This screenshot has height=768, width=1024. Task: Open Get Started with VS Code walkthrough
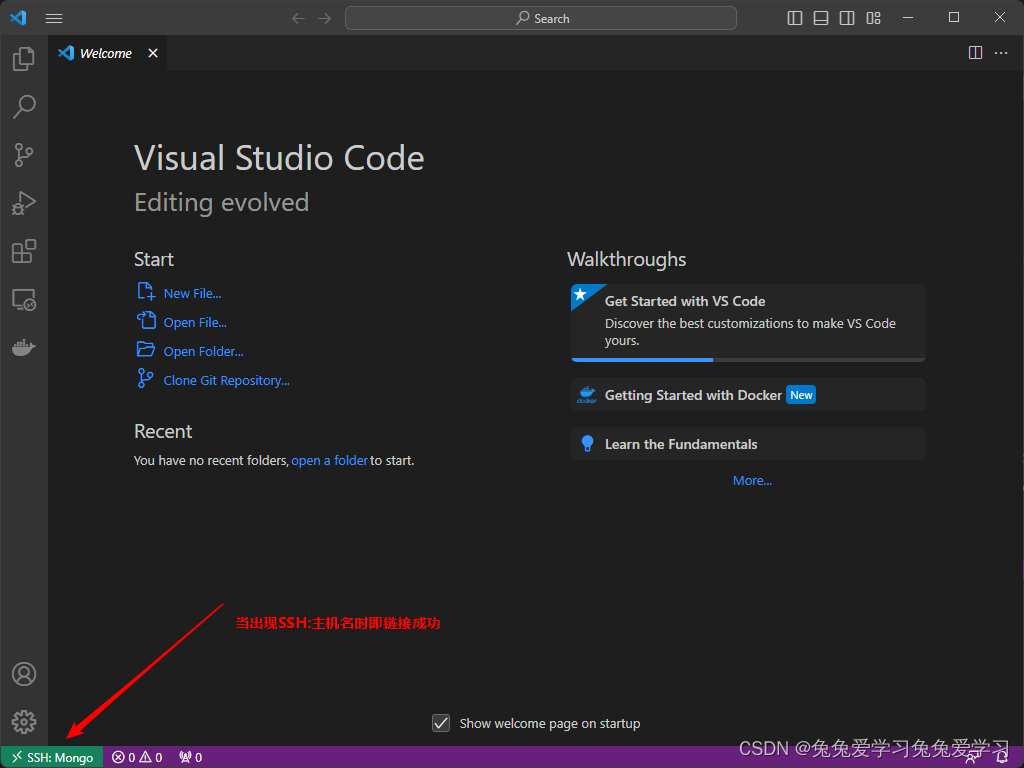click(x=748, y=323)
